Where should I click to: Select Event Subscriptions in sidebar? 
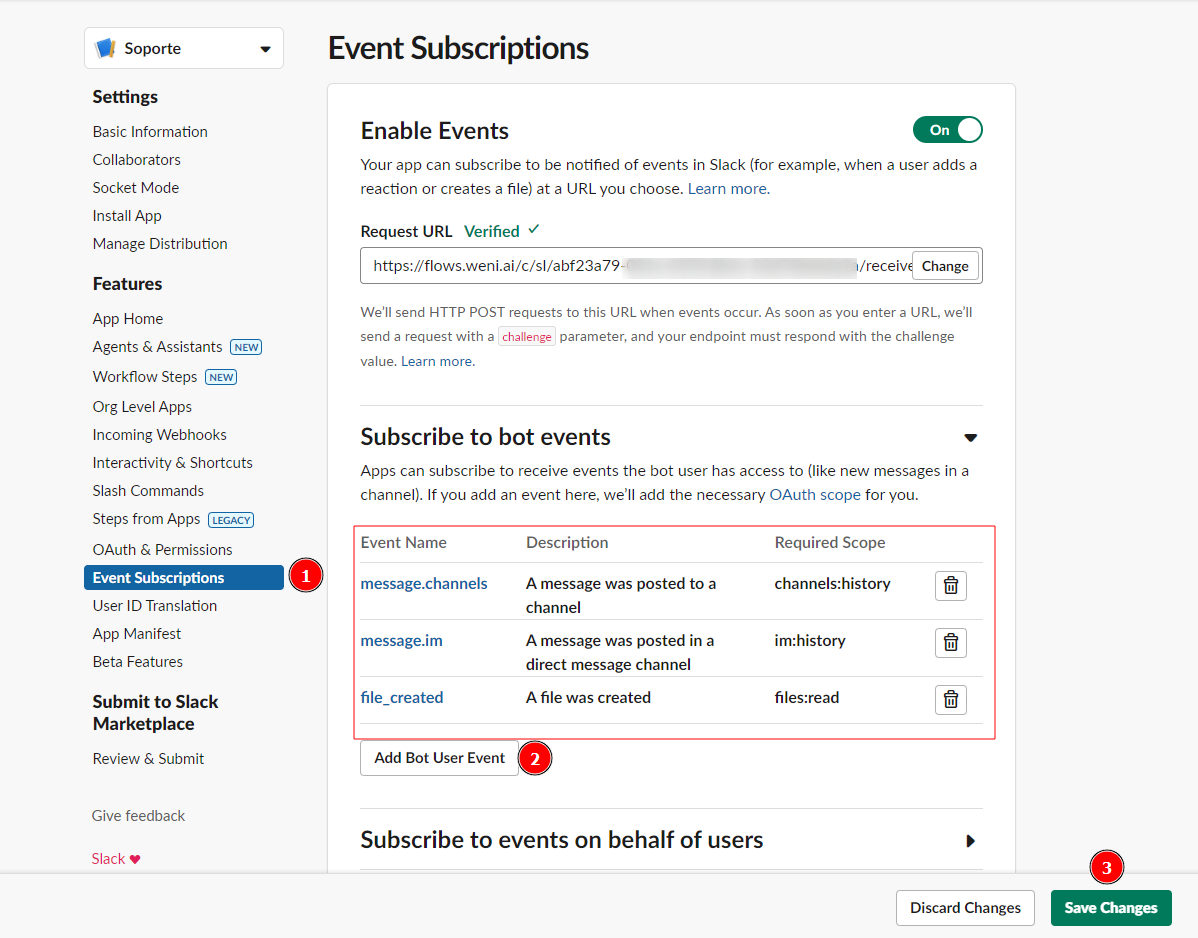click(x=184, y=577)
